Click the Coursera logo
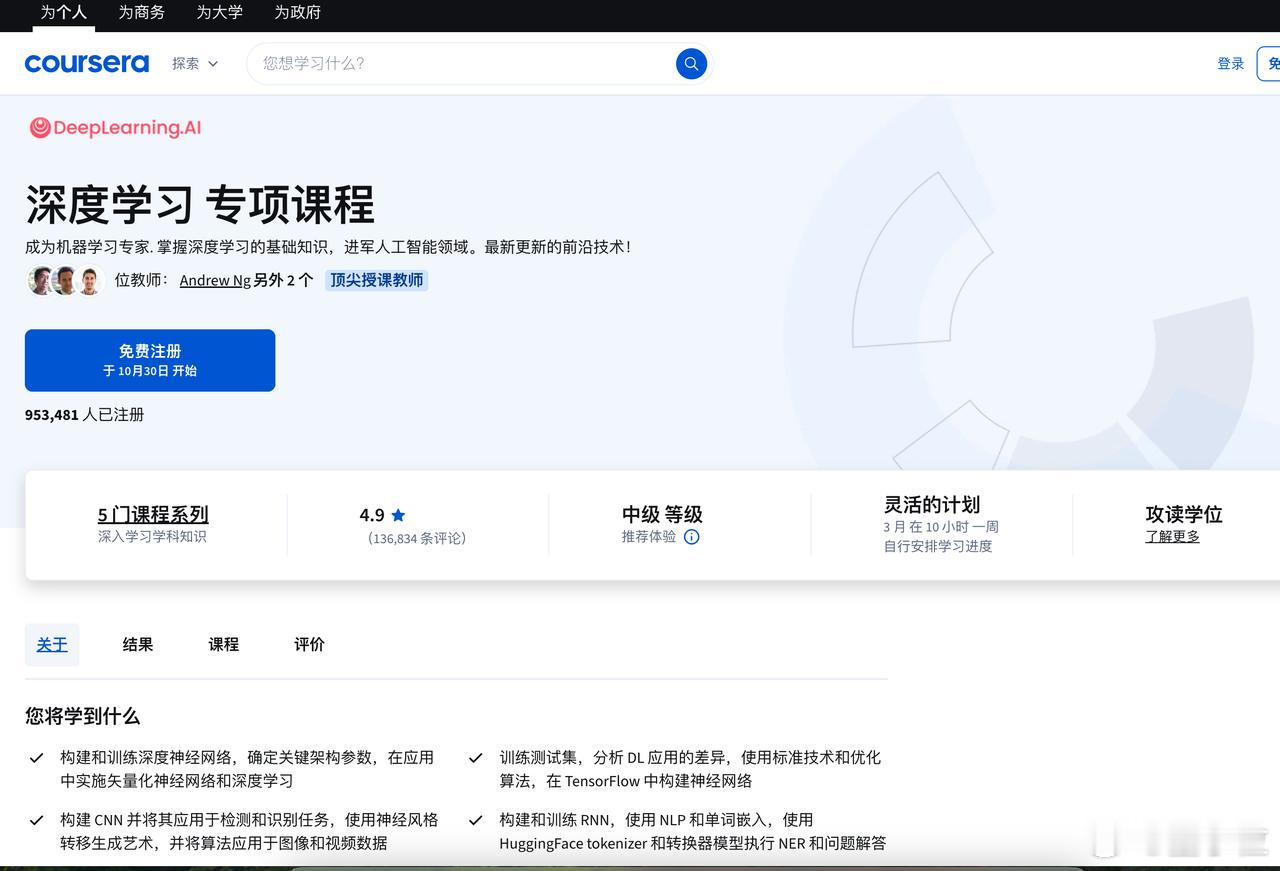 click(87, 63)
